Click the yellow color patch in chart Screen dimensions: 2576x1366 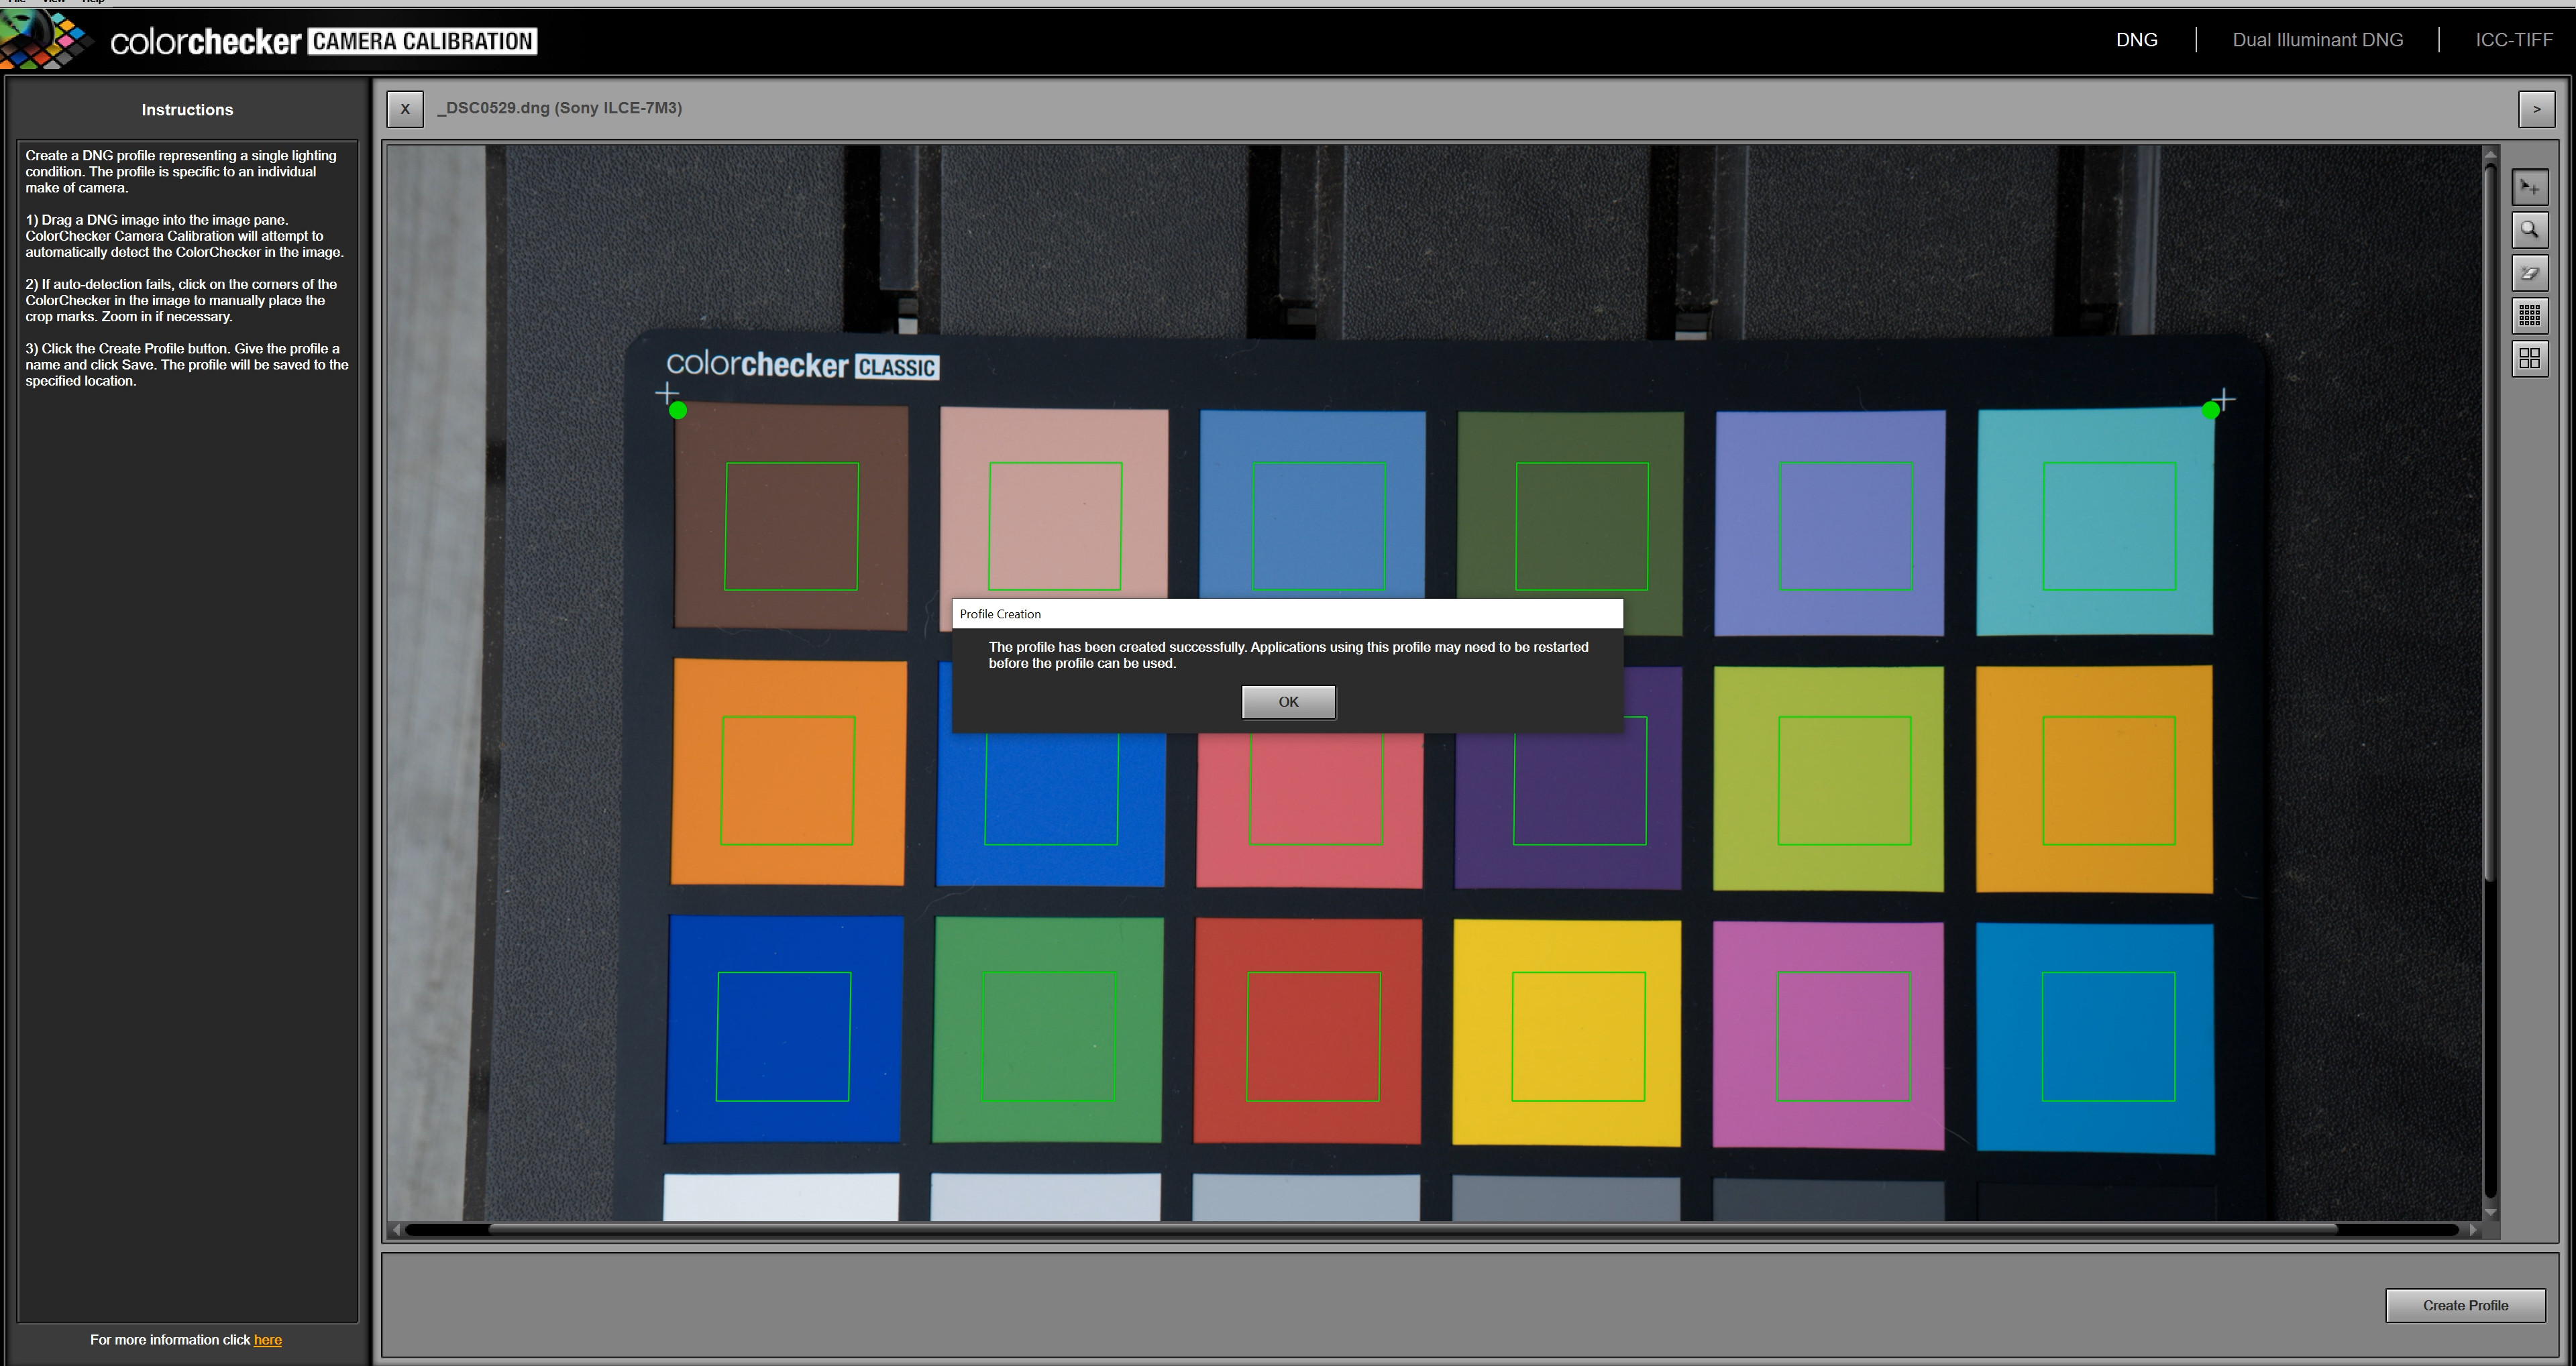1566,1032
